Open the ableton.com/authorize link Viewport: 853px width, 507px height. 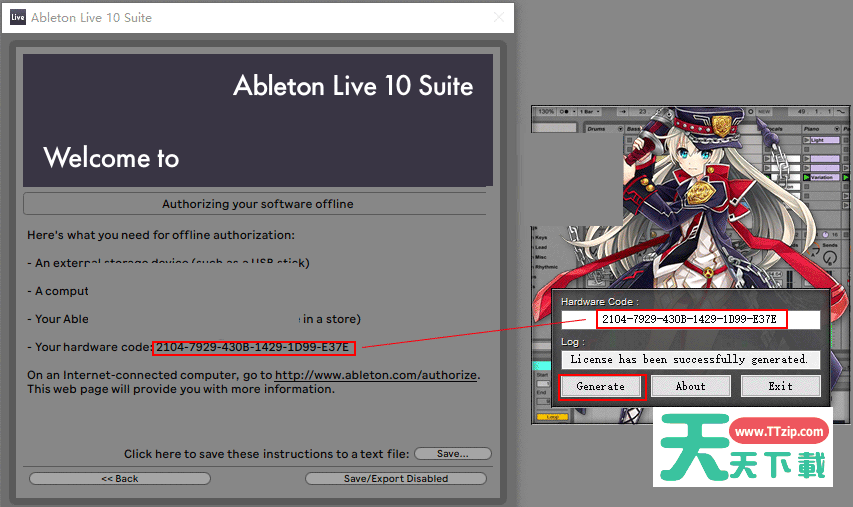376,375
